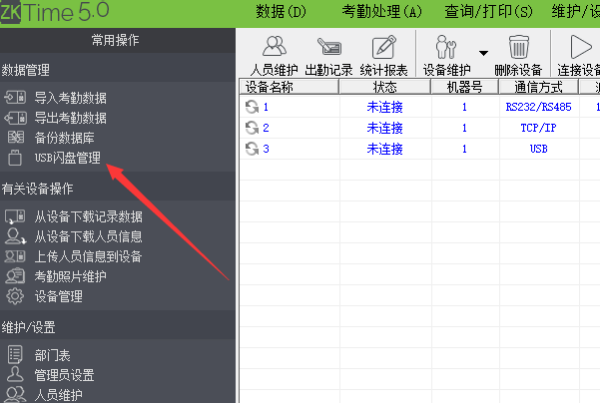Click the refresh icon for device 3
The height and width of the screenshot is (403, 600).
[x=252, y=148]
